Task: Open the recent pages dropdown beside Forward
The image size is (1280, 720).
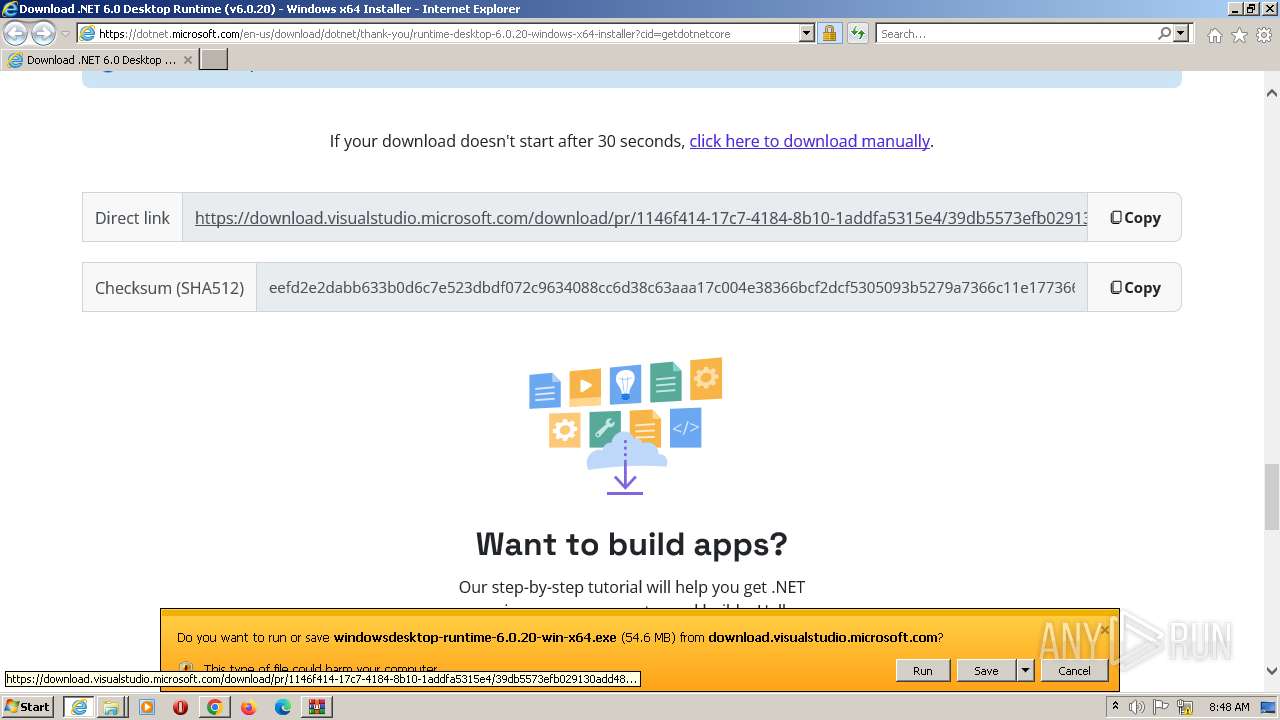Action: [x=65, y=34]
